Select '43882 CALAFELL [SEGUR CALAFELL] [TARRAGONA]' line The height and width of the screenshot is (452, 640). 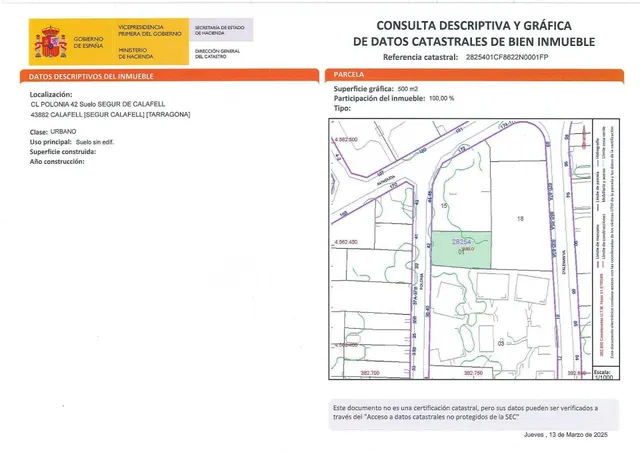pos(110,115)
